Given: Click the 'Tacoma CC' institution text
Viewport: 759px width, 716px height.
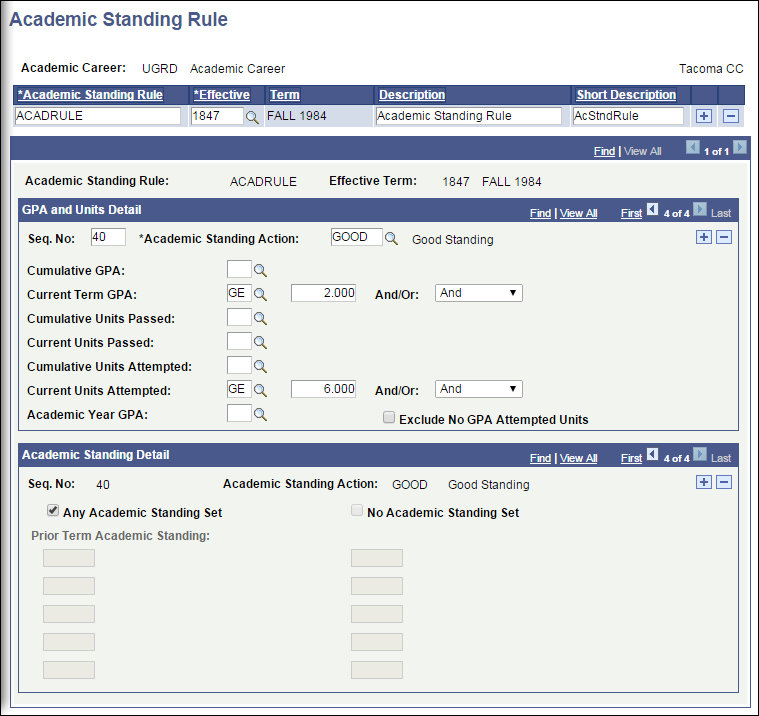Looking at the screenshot, I should 711,69.
